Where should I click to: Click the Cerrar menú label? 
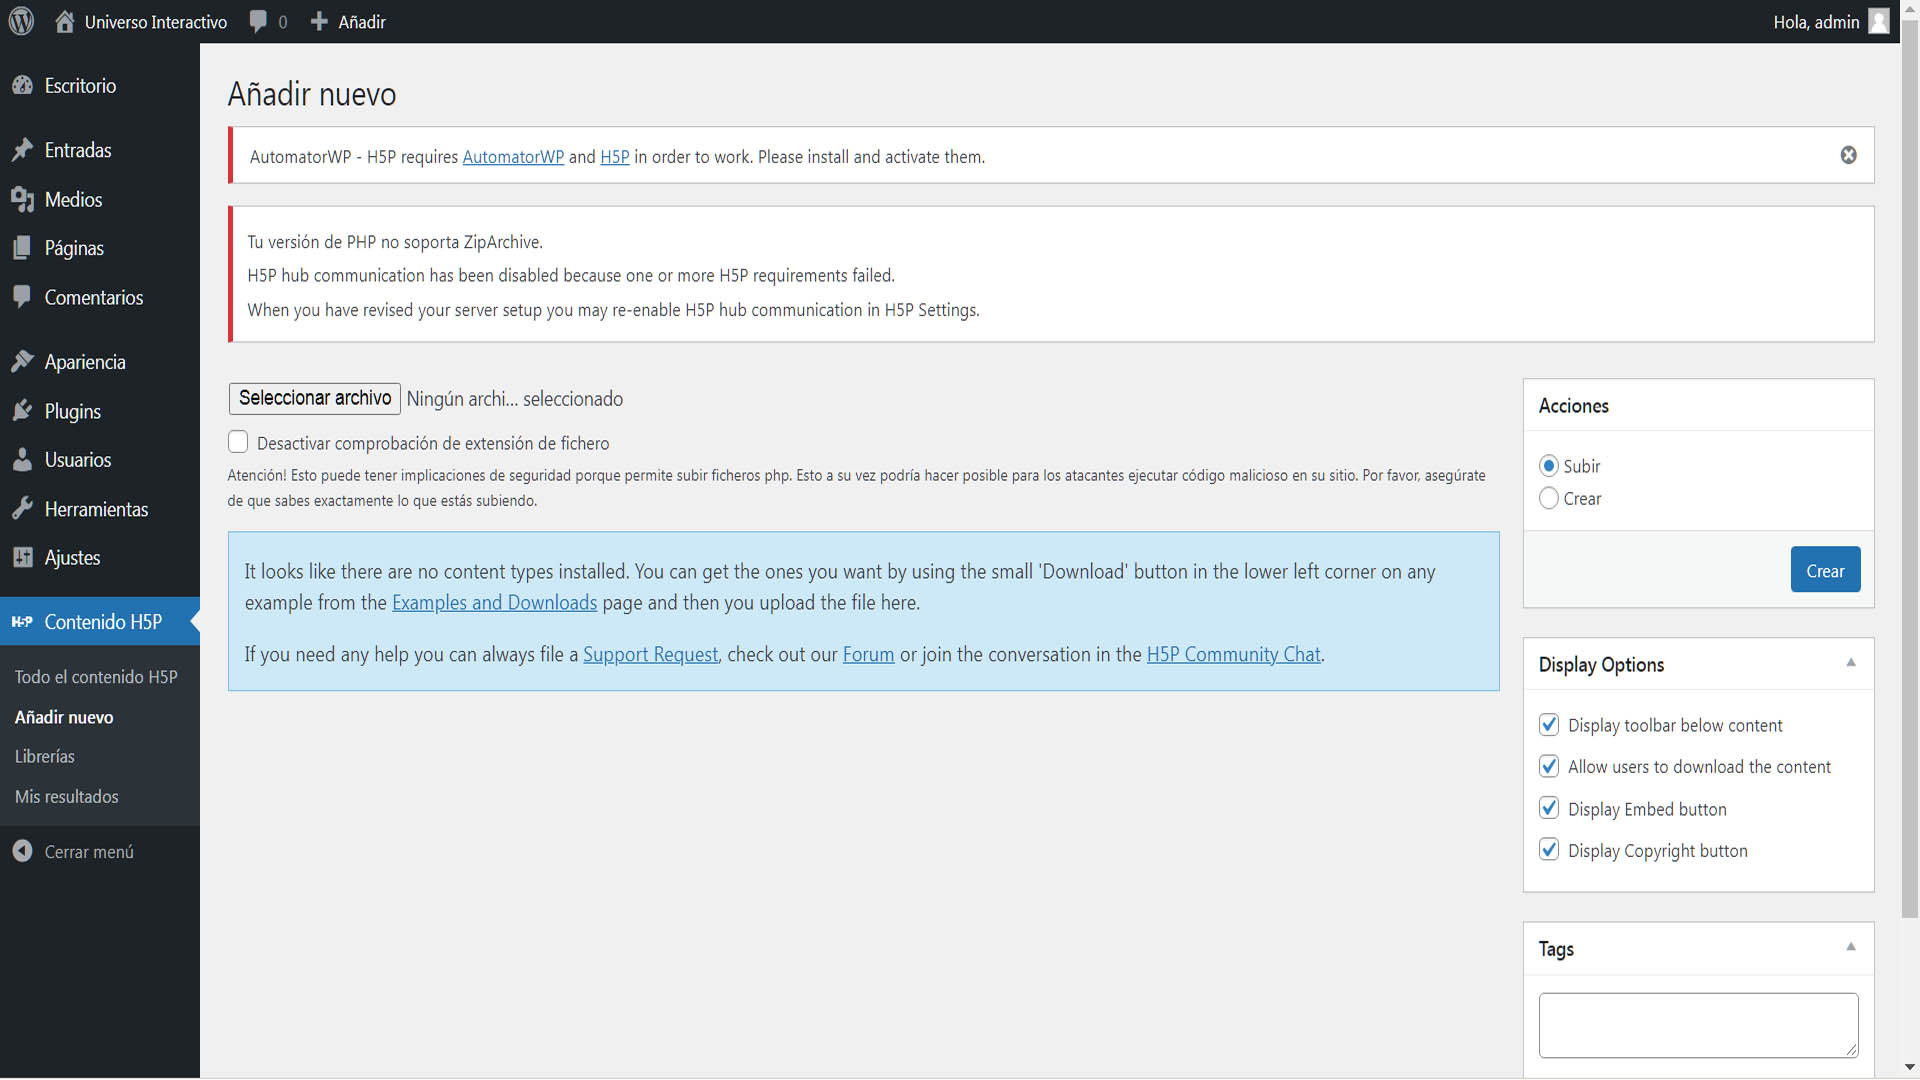[89, 852]
